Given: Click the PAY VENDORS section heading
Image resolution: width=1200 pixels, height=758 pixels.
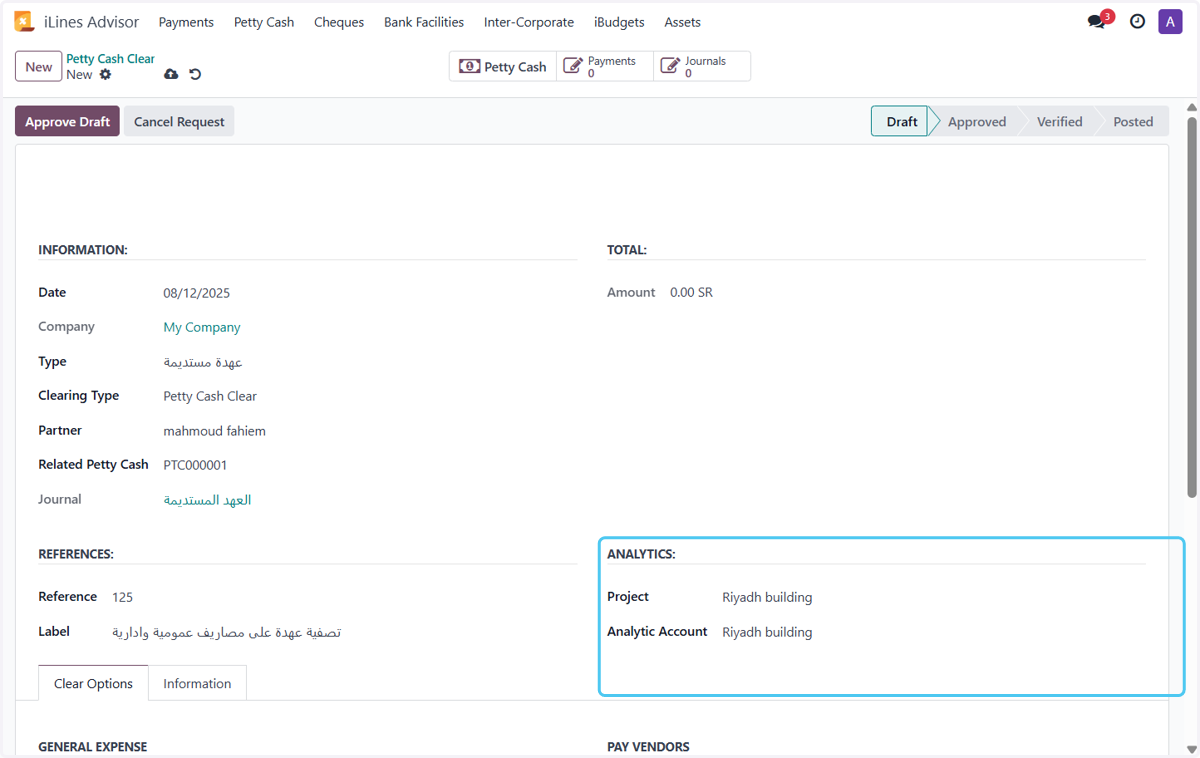Looking at the screenshot, I should 648,747.
